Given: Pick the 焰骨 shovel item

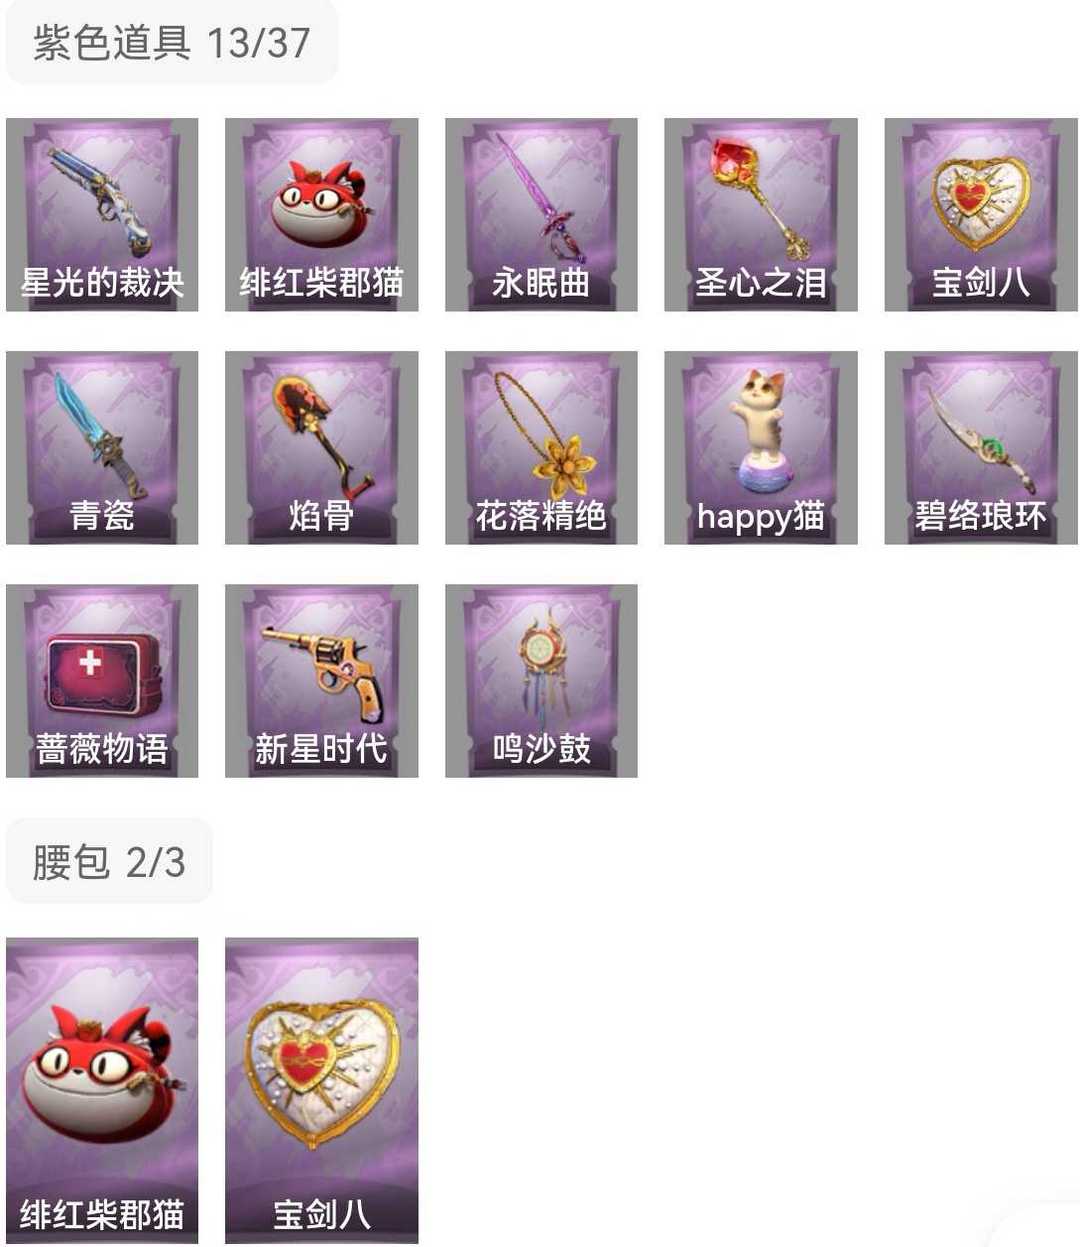Looking at the screenshot, I should [x=321, y=448].
